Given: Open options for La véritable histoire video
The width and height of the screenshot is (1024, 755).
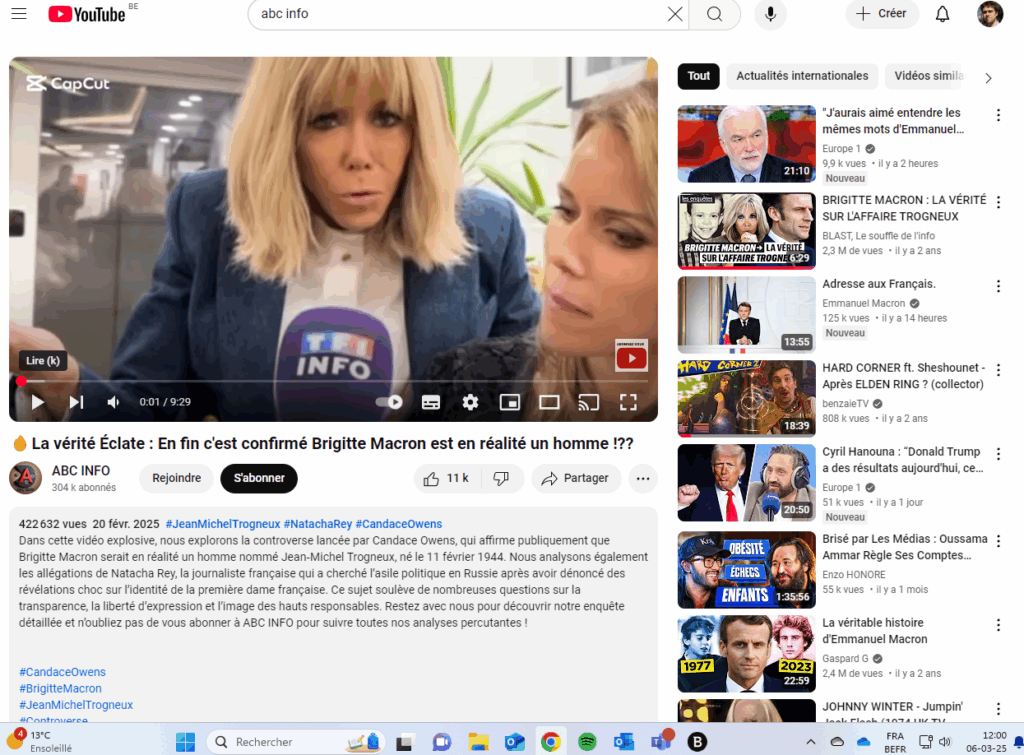Looking at the screenshot, I should (x=999, y=625).
